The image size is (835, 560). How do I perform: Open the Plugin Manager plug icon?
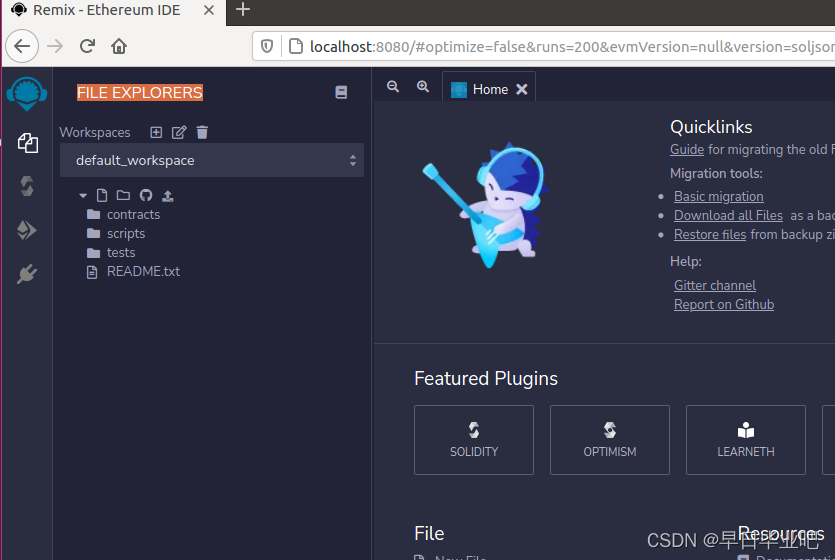click(27, 274)
